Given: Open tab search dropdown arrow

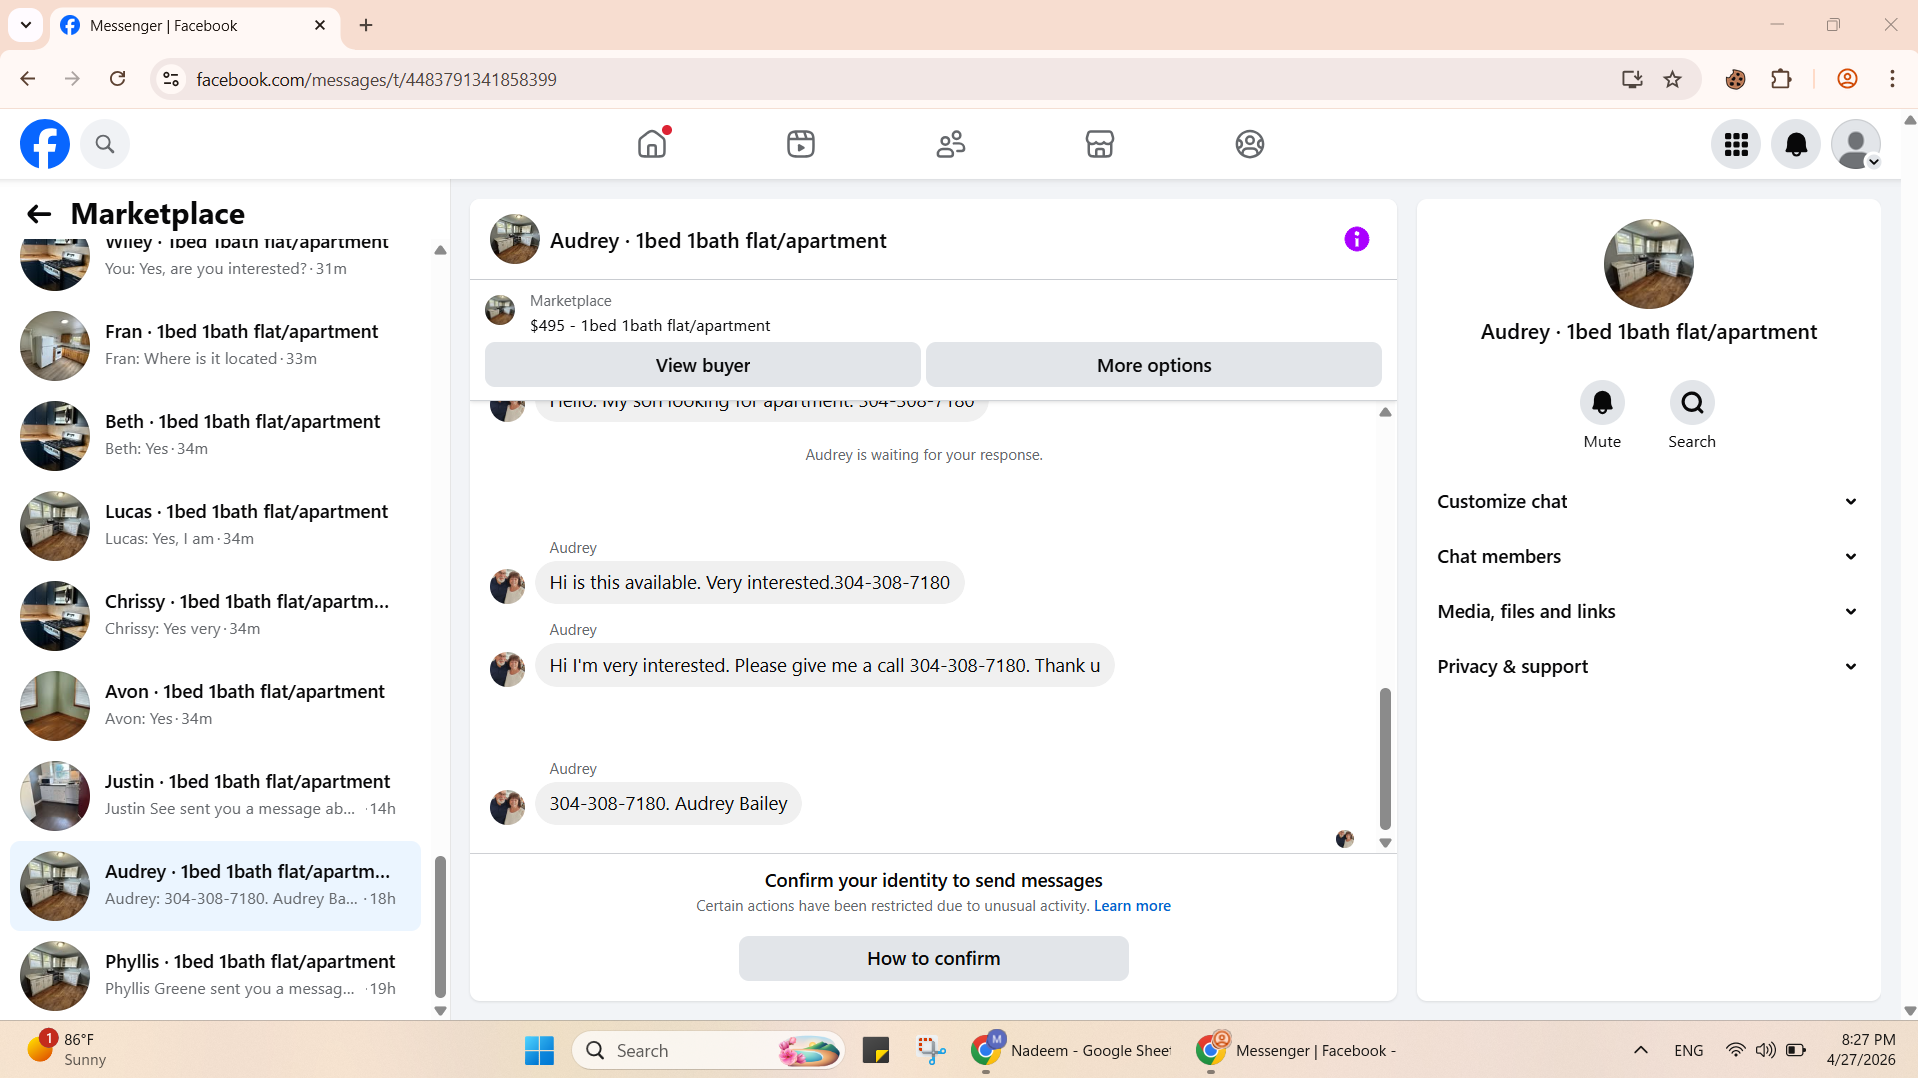Looking at the screenshot, I should coord(26,25).
